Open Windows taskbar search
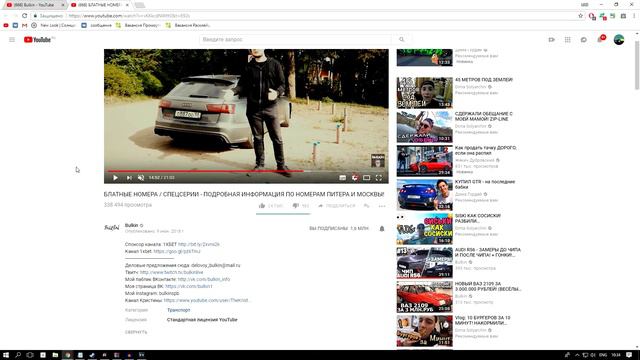Image resolution: width=640 pixels, height=360 pixels. (x=18, y=355)
